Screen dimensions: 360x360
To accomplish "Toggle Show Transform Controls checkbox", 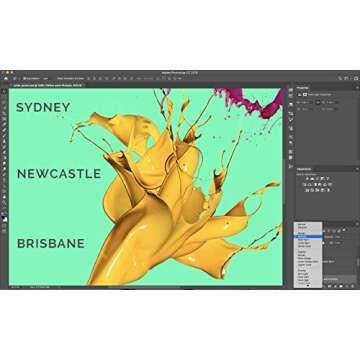I will 58,78.
